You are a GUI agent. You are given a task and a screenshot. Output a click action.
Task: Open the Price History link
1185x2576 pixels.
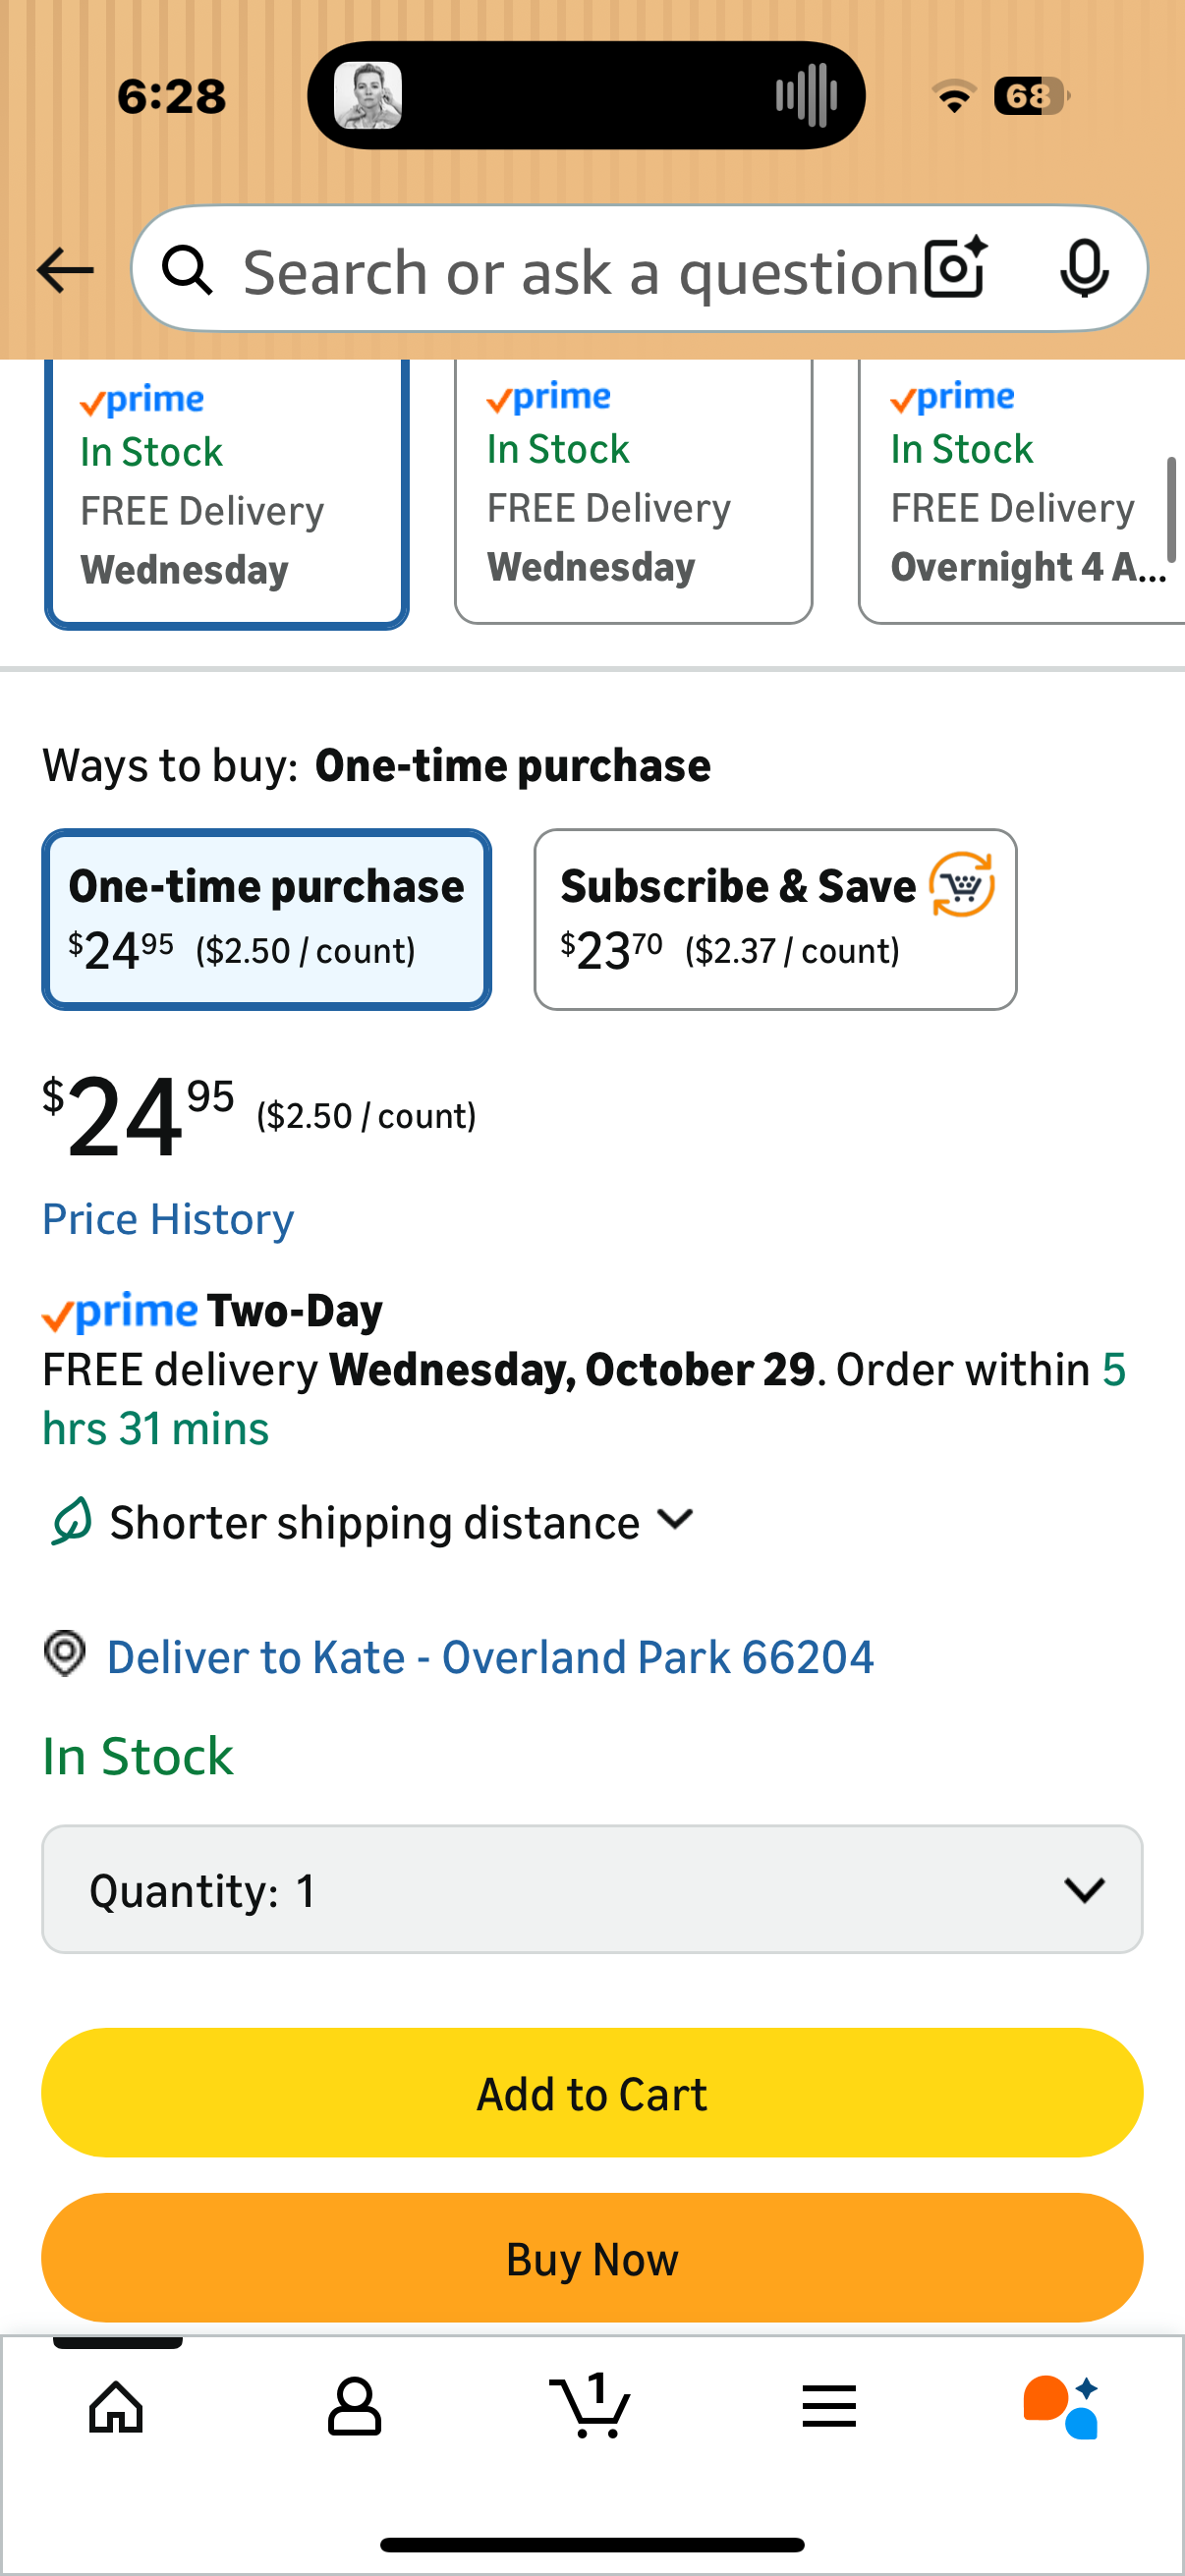coord(168,1219)
